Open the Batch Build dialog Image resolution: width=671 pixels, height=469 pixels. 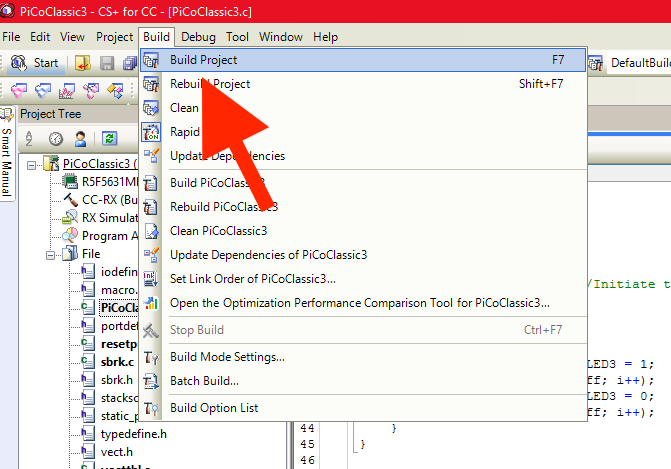point(363,380)
